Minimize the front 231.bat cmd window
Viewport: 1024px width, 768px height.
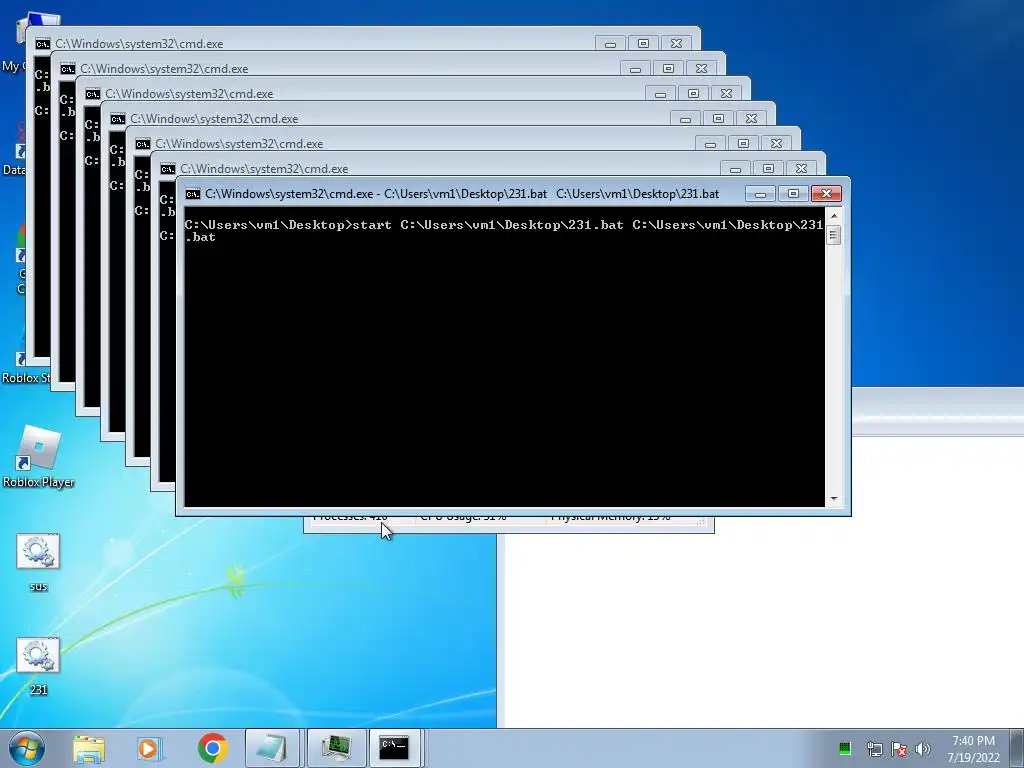[760, 193]
